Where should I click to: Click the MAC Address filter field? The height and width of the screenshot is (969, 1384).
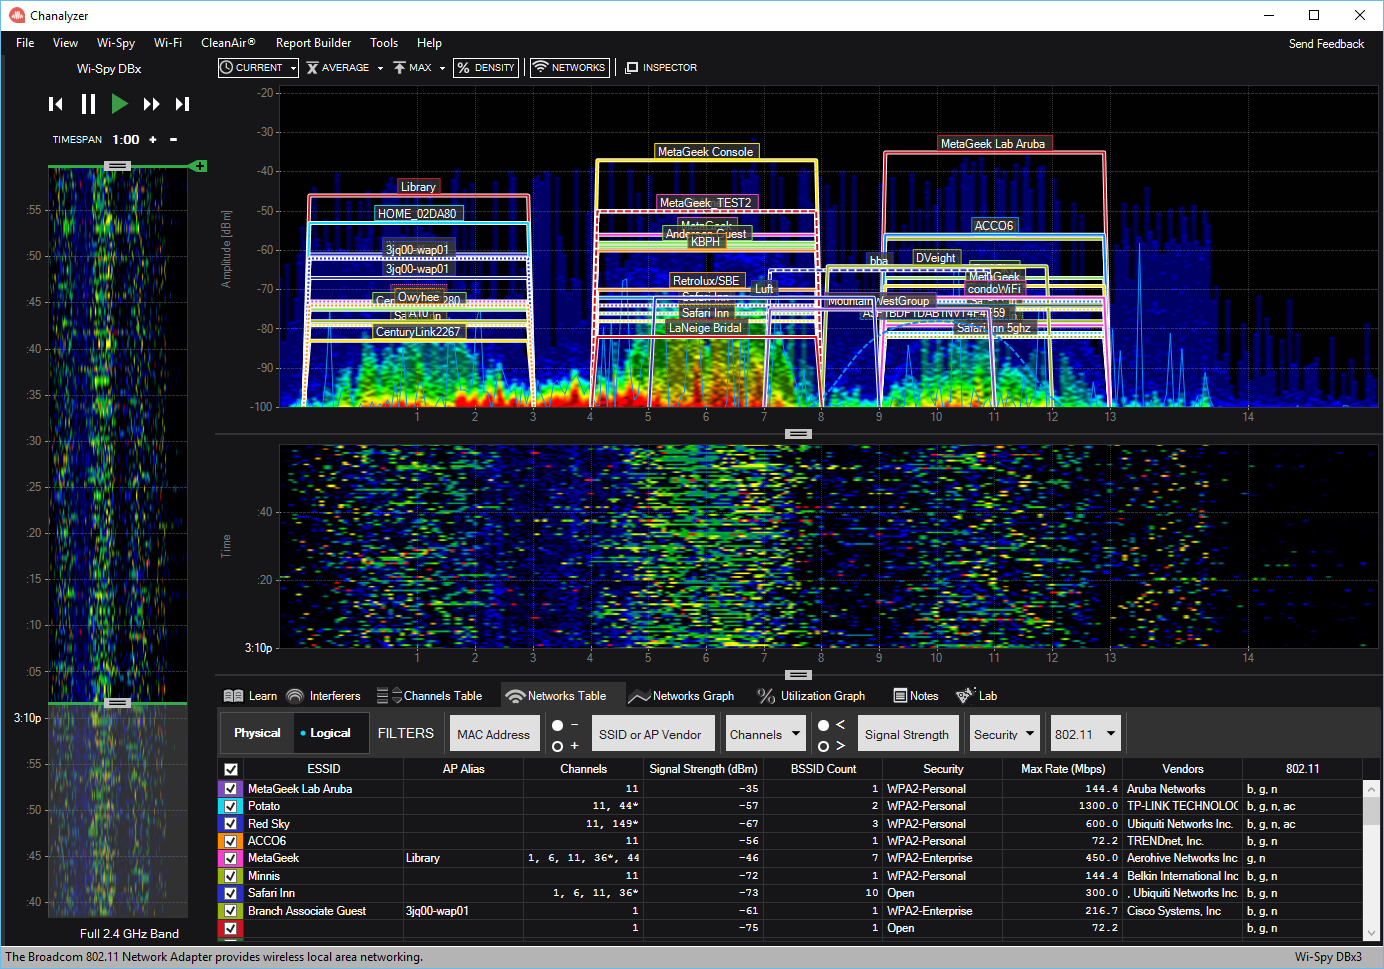point(494,734)
